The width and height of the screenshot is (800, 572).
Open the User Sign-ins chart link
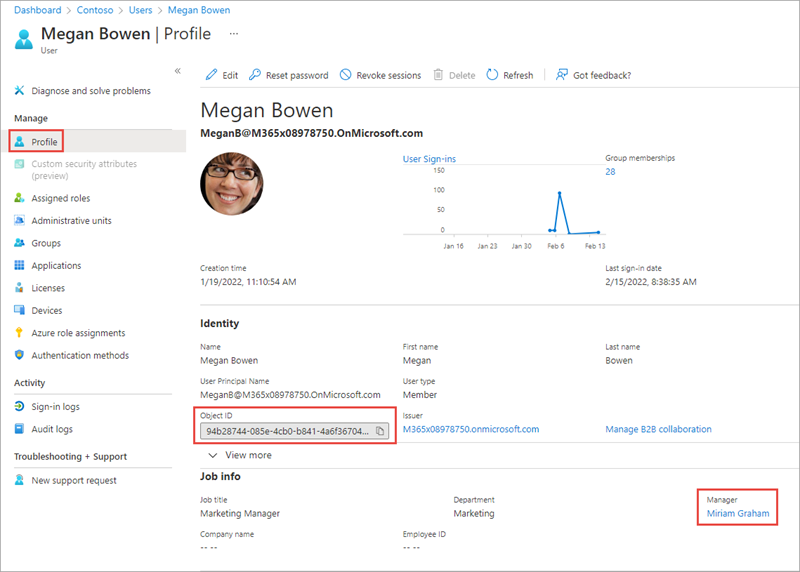pyautogui.click(x=429, y=159)
